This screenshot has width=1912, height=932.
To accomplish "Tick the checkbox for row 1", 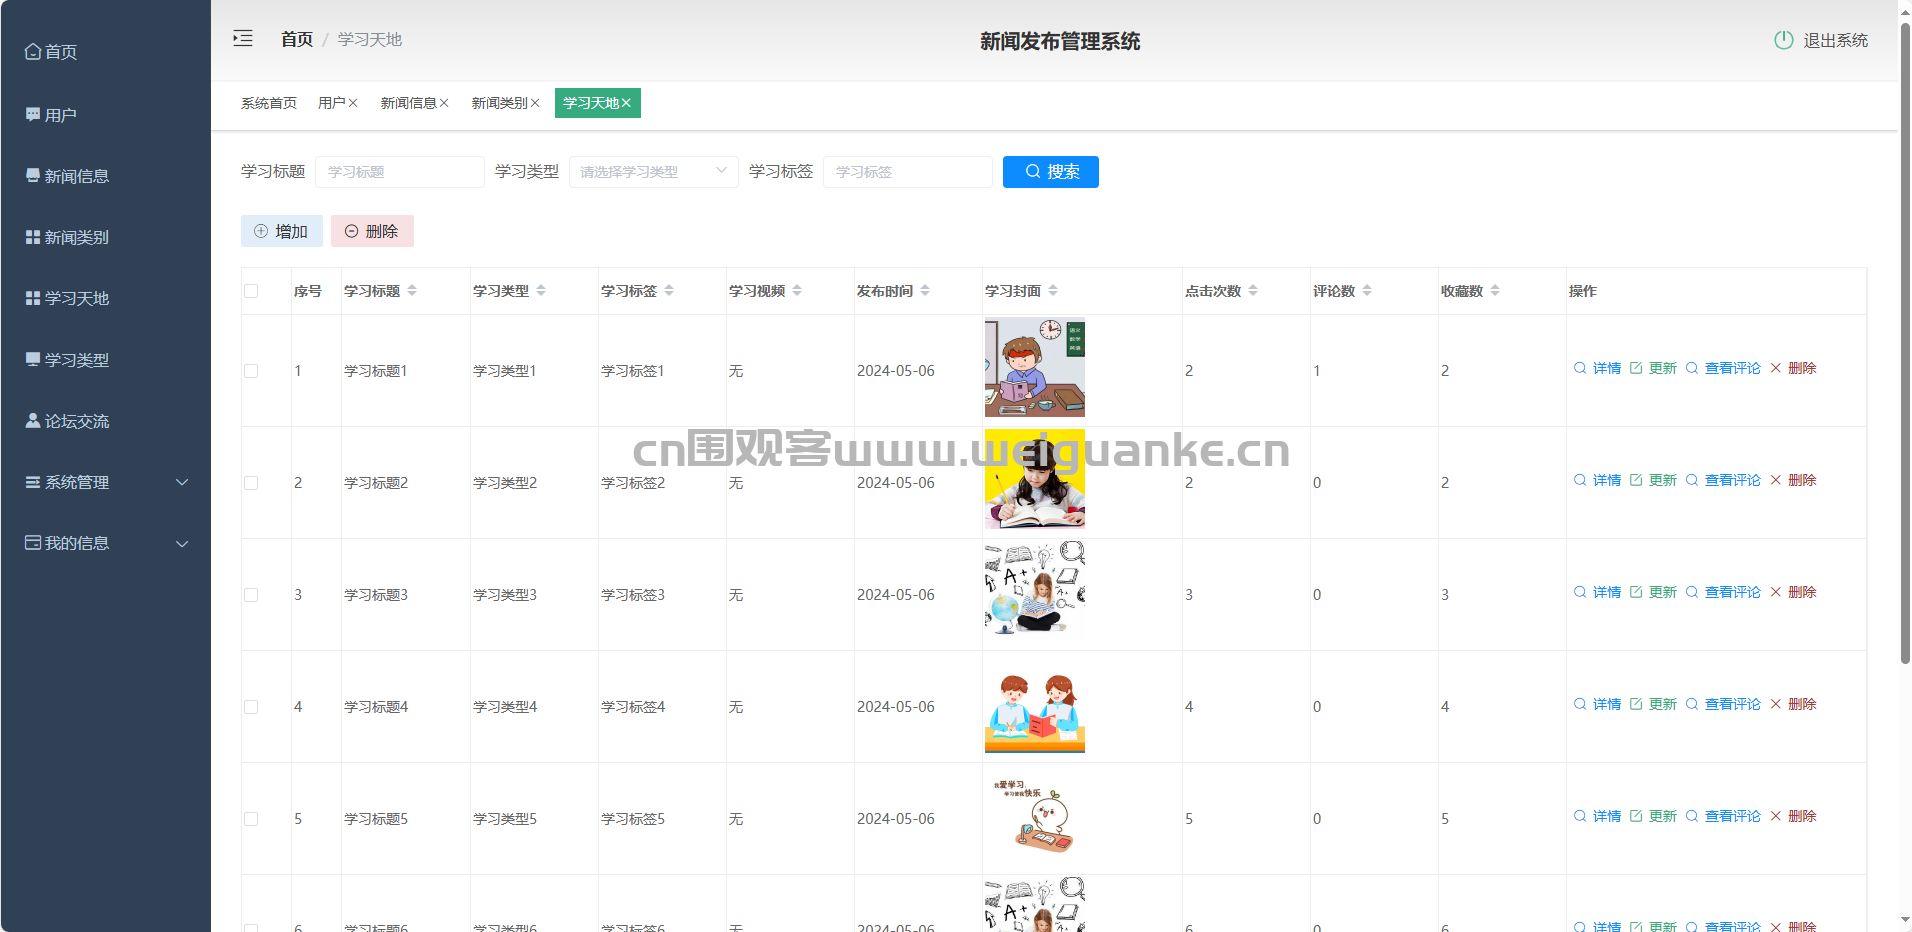I will click(x=251, y=371).
